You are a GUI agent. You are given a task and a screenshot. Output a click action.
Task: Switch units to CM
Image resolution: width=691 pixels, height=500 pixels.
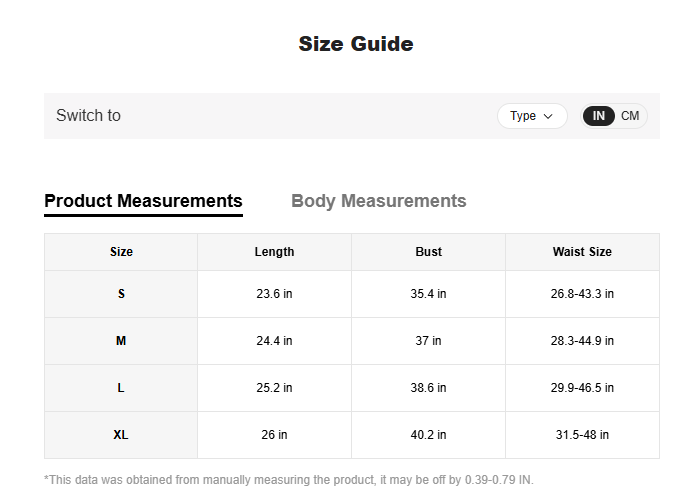(x=630, y=116)
